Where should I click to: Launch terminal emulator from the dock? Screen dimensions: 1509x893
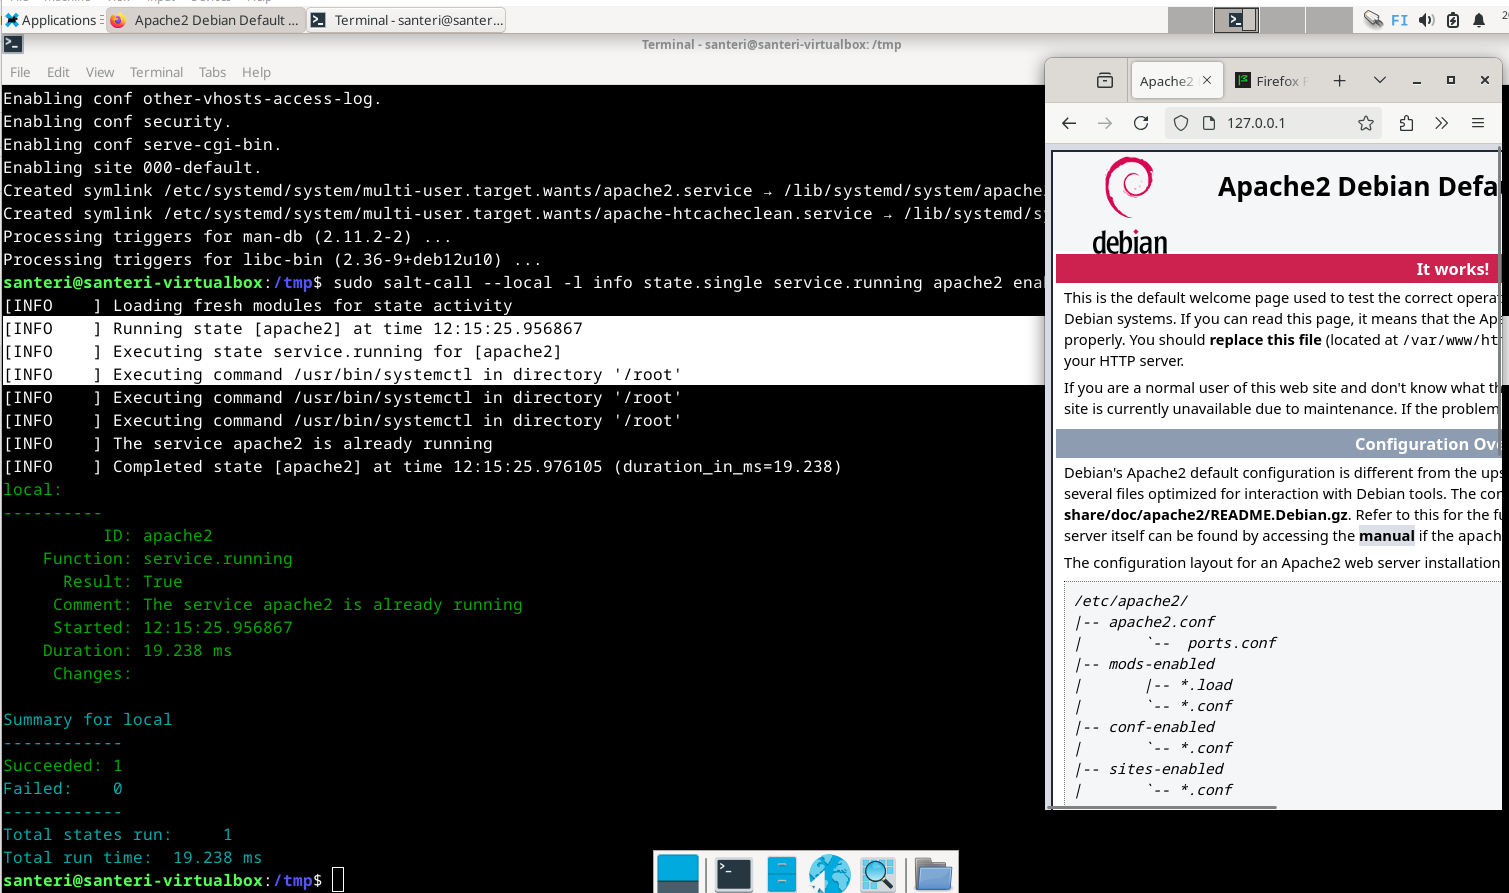(734, 873)
